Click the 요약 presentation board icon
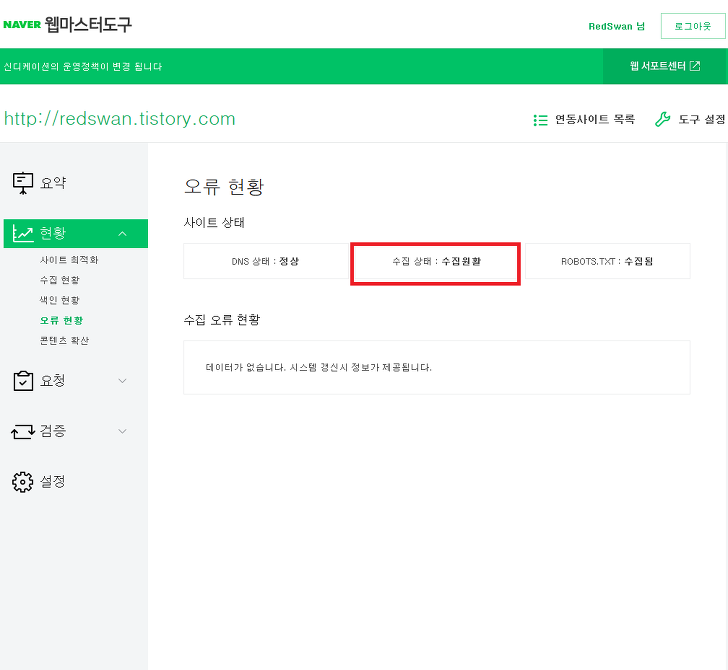The height and width of the screenshot is (670, 728). [x=23, y=183]
